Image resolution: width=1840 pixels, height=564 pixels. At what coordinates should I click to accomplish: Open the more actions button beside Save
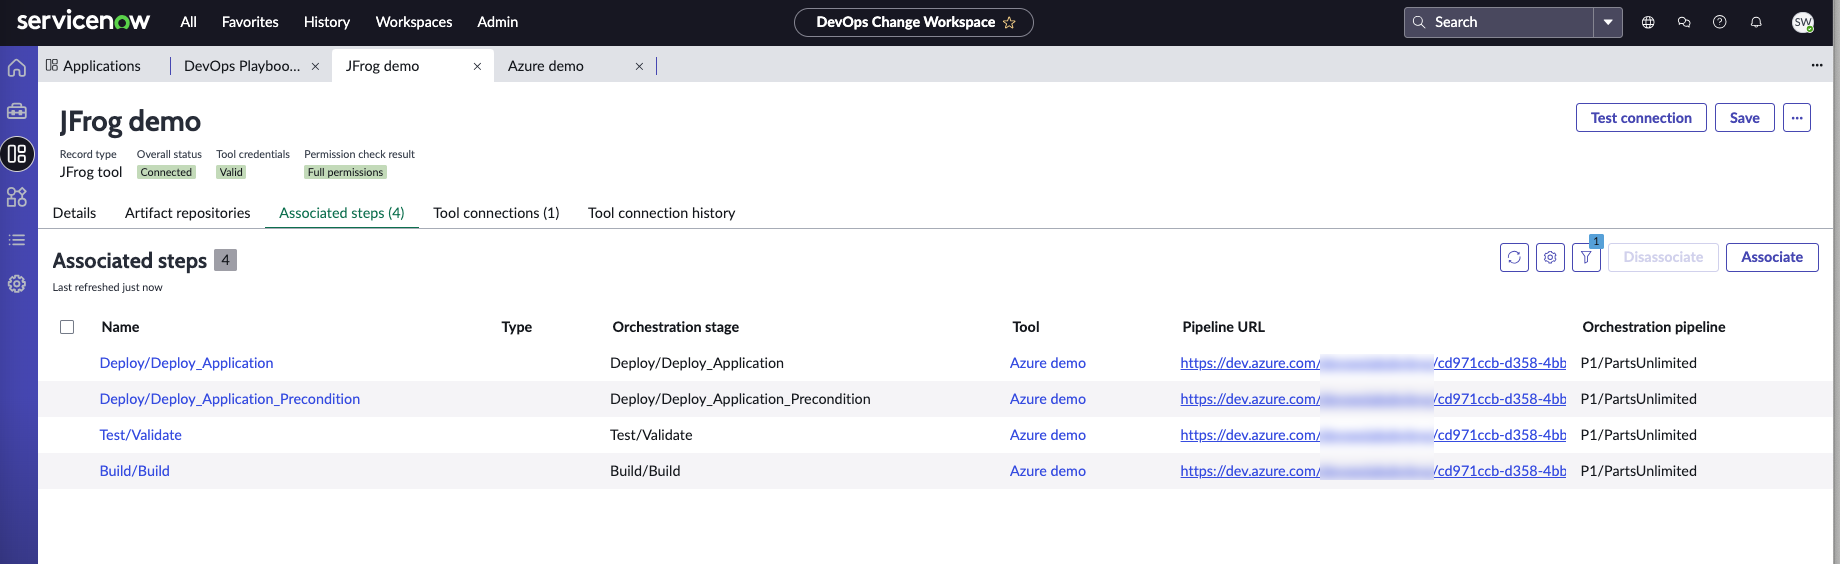(x=1797, y=117)
